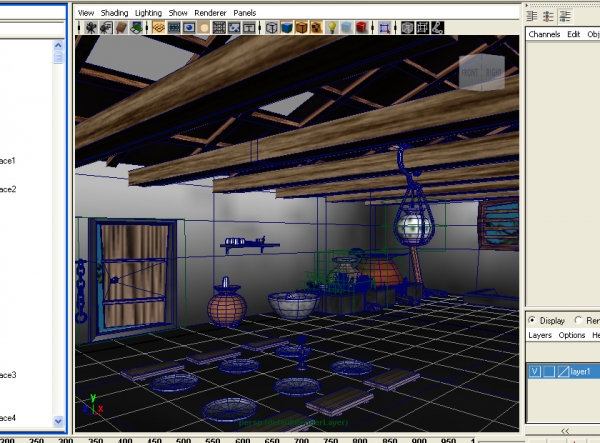600x443 pixels.
Task: Click the camera Bookmarks icon
Action: (x=121, y=28)
